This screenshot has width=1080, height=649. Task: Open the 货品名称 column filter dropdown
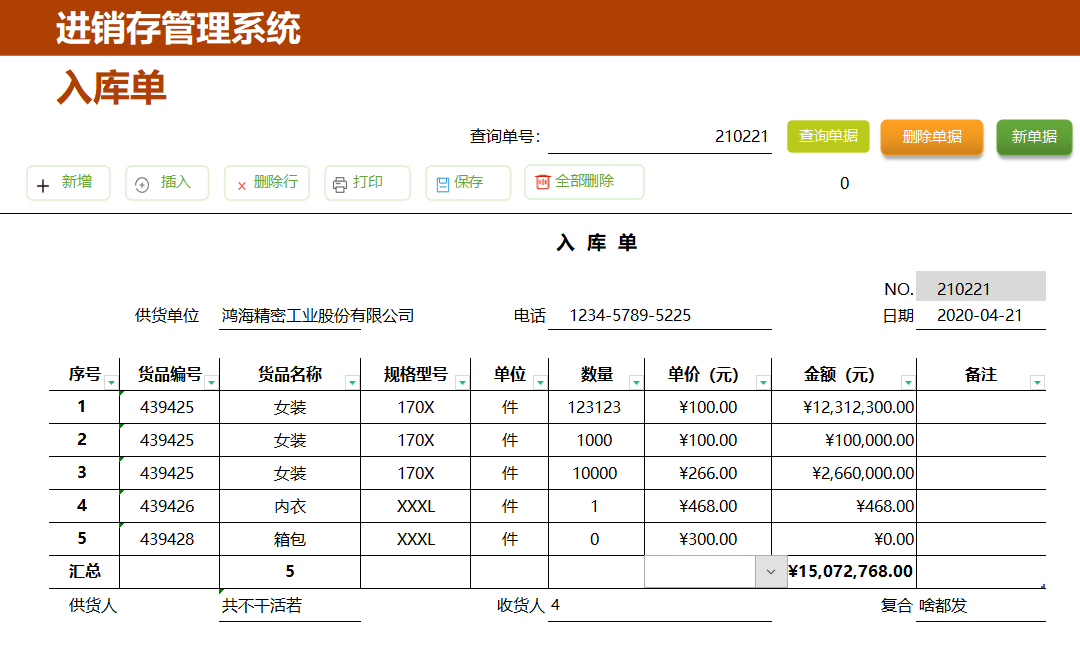(352, 380)
